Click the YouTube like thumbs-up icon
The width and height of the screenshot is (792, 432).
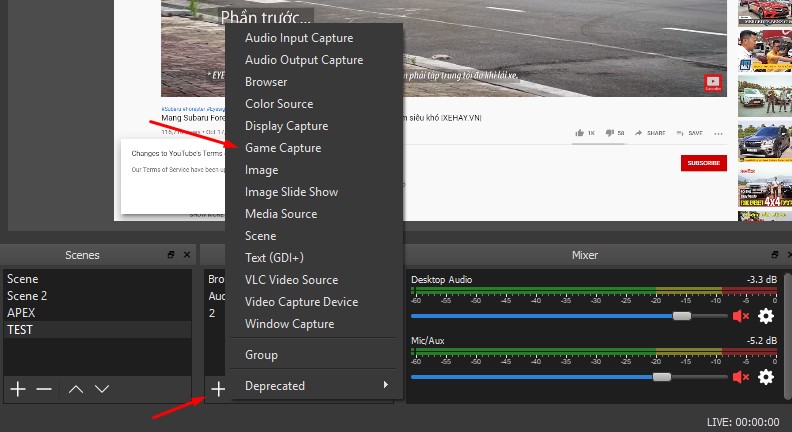[x=579, y=133]
